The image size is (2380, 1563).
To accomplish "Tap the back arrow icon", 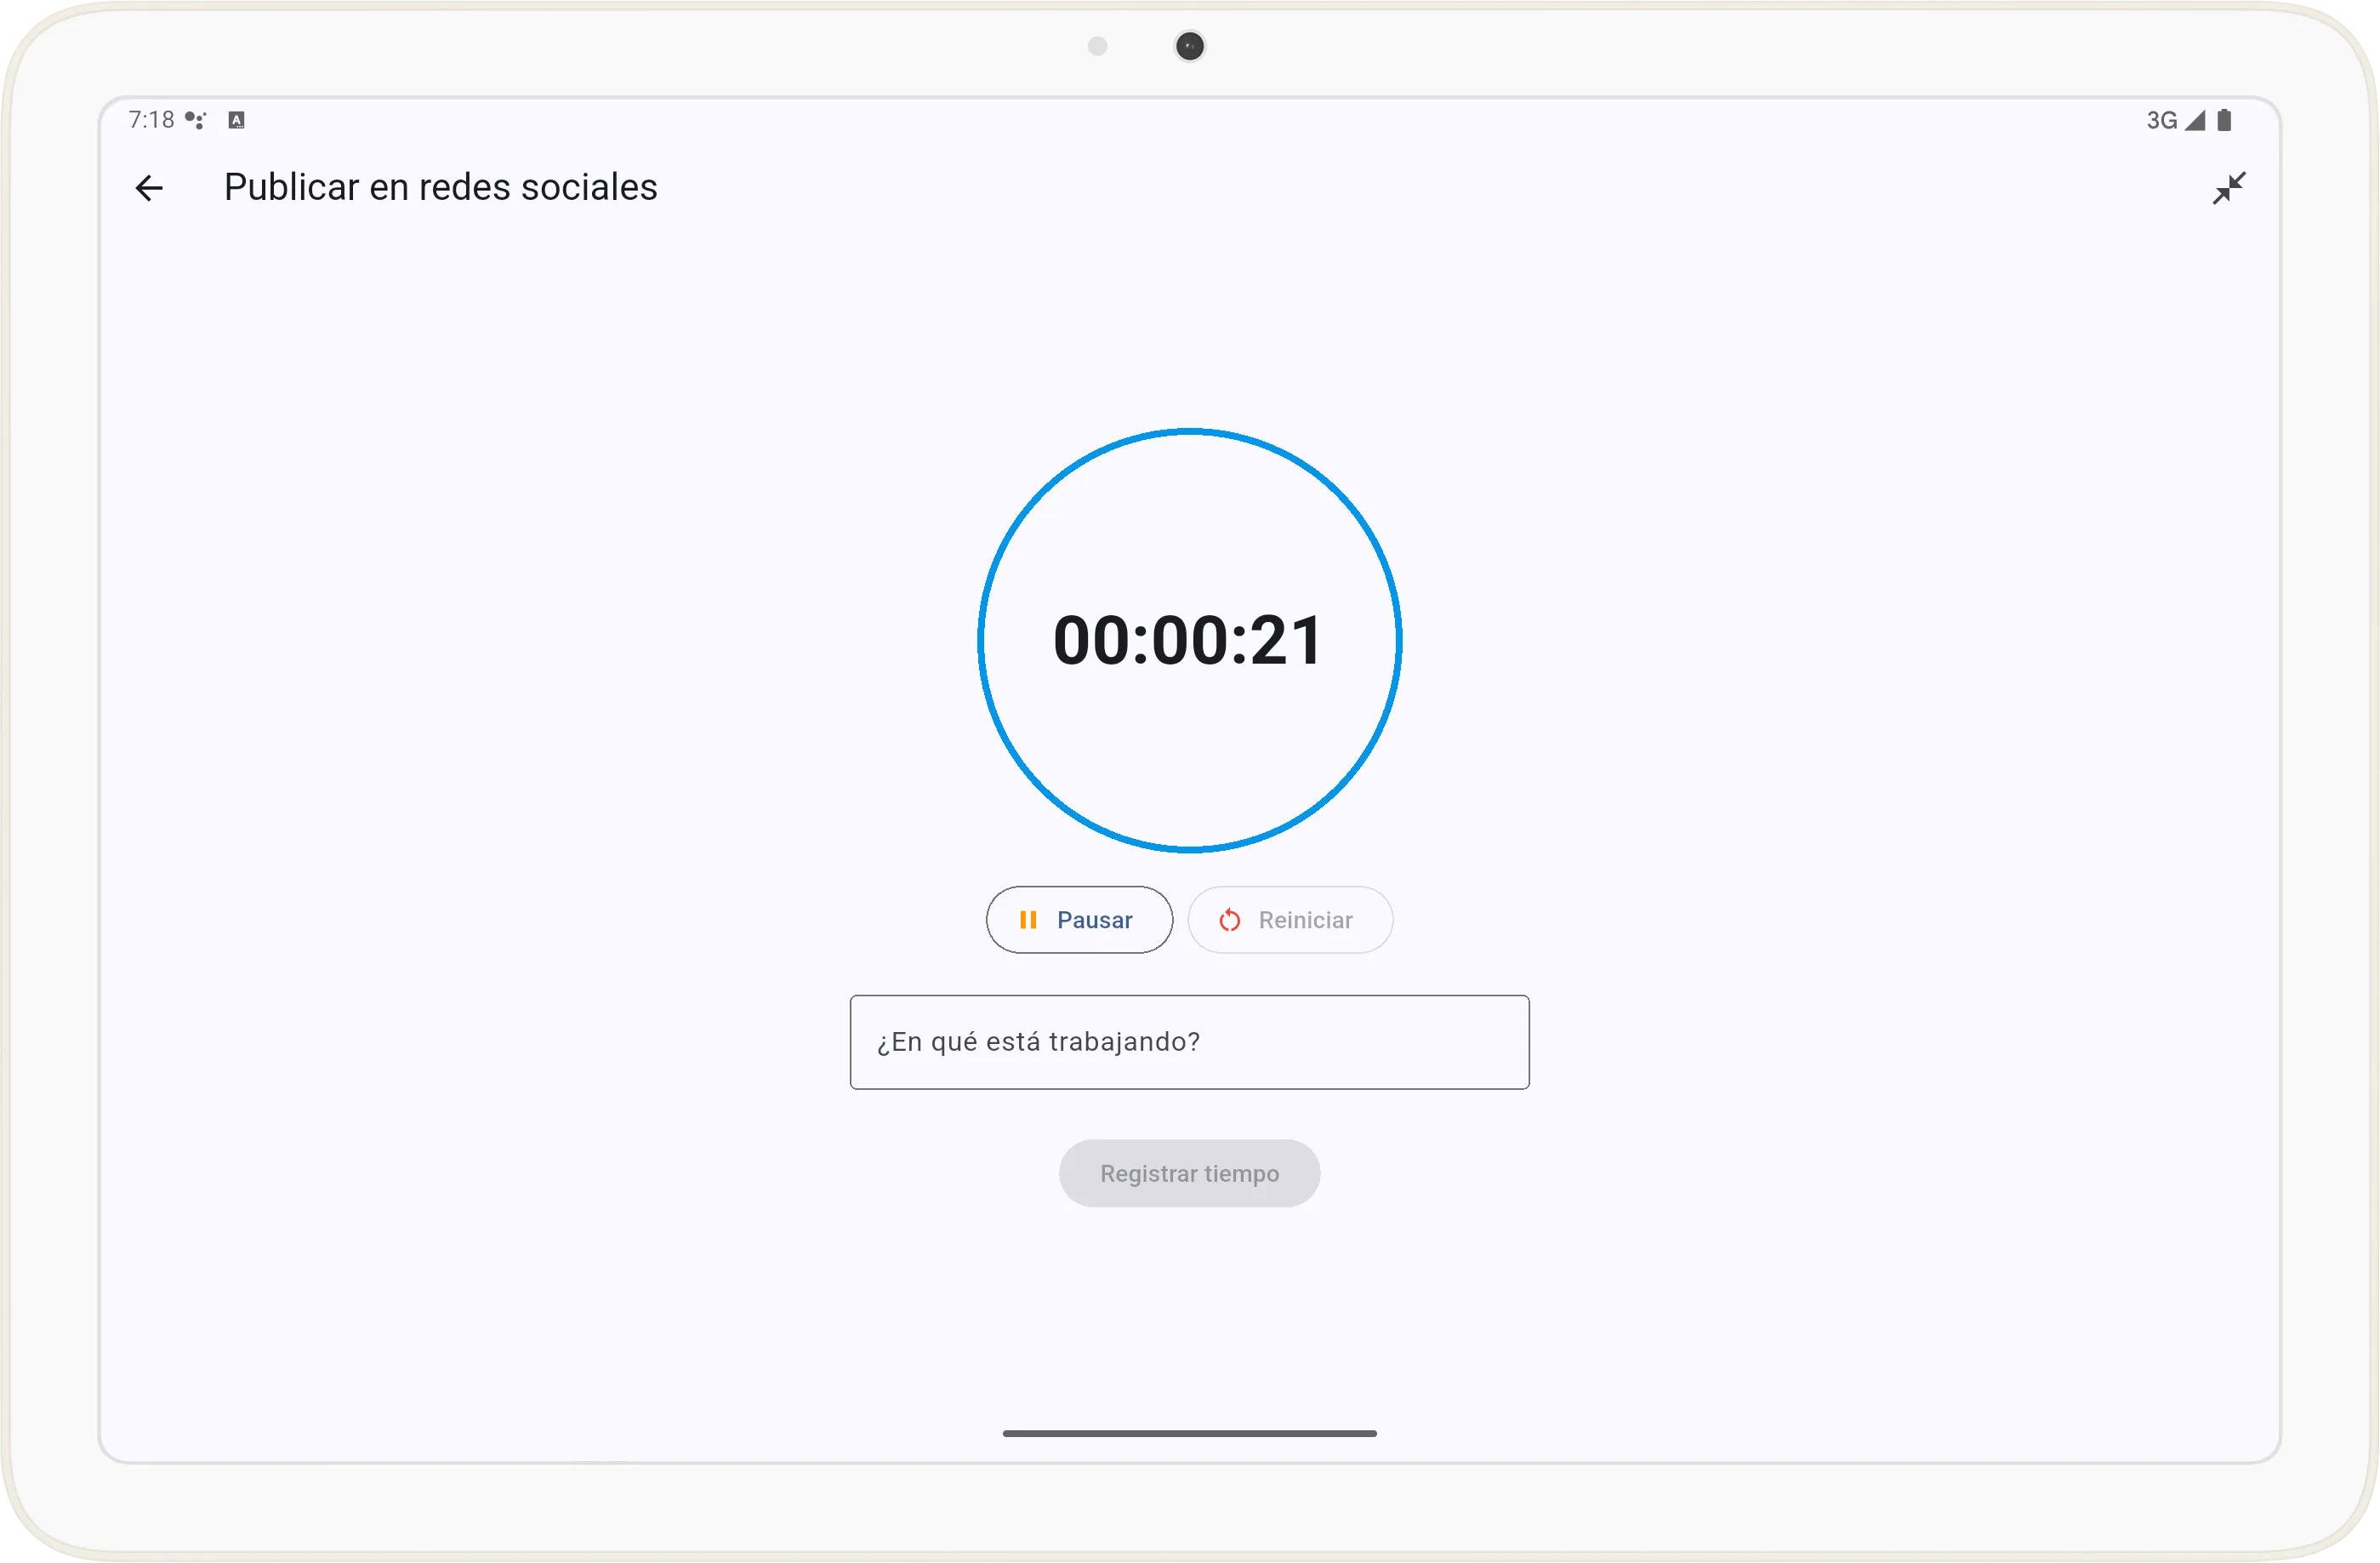I will [x=149, y=188].
